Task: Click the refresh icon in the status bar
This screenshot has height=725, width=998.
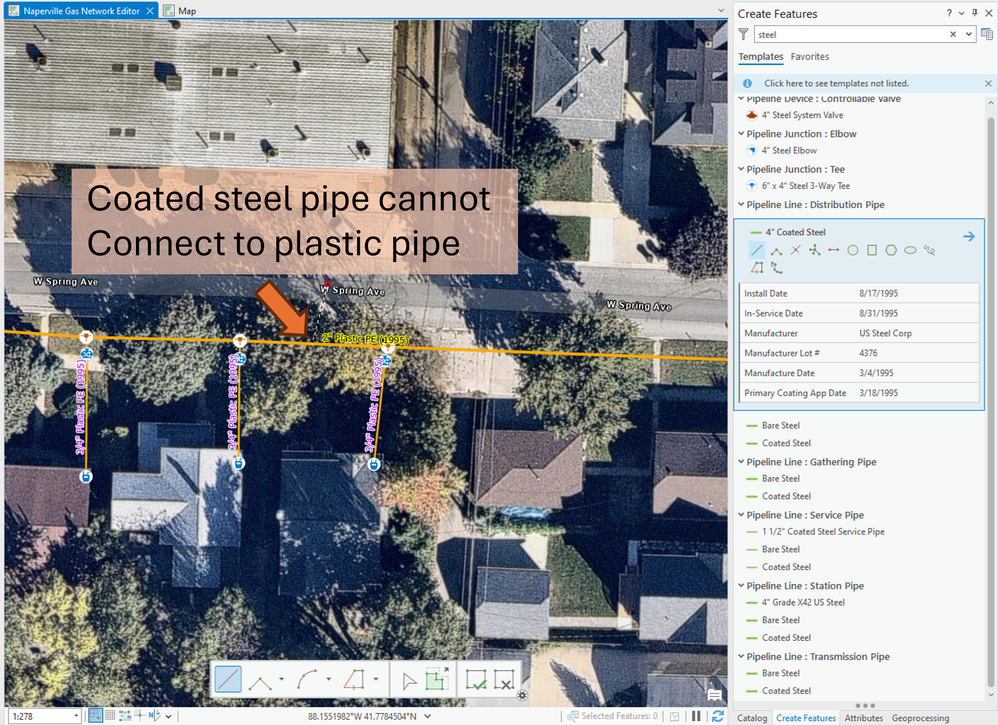Action: (717, 715)
